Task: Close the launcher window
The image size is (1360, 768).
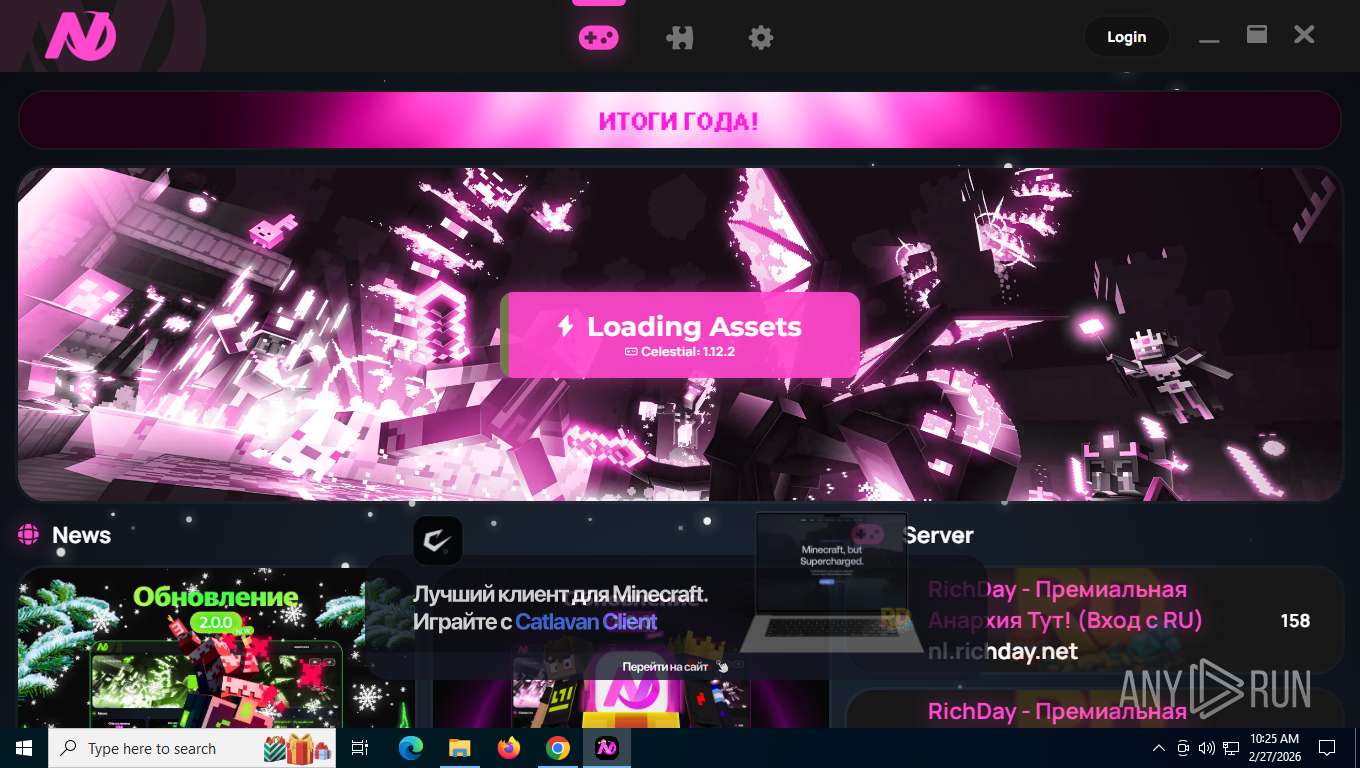Action: [1304, 35]
